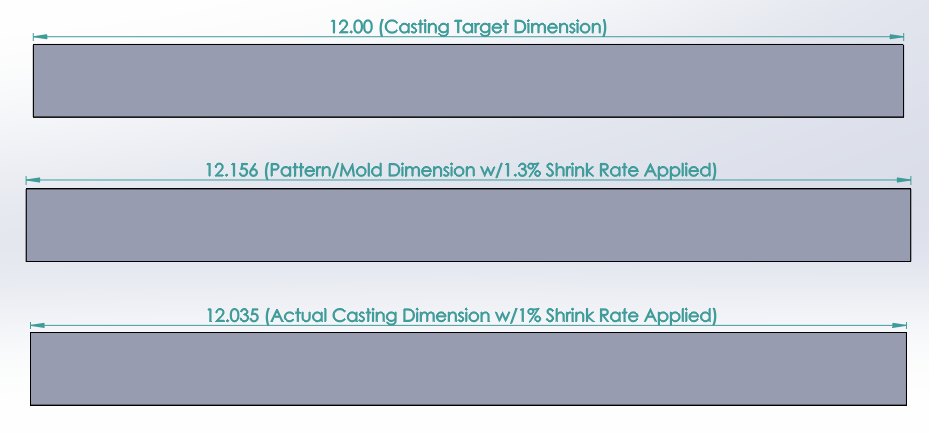Pick the bottom edge of the Casting Target bar
The width and height of the screenshot is (929, 434).
click(x=468, y=117)
